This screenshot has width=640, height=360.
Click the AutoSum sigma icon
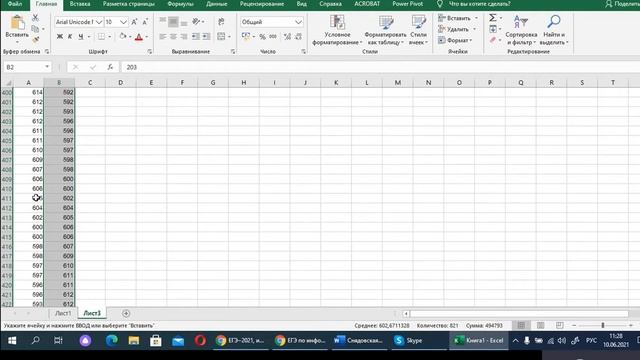coord(493,18)
